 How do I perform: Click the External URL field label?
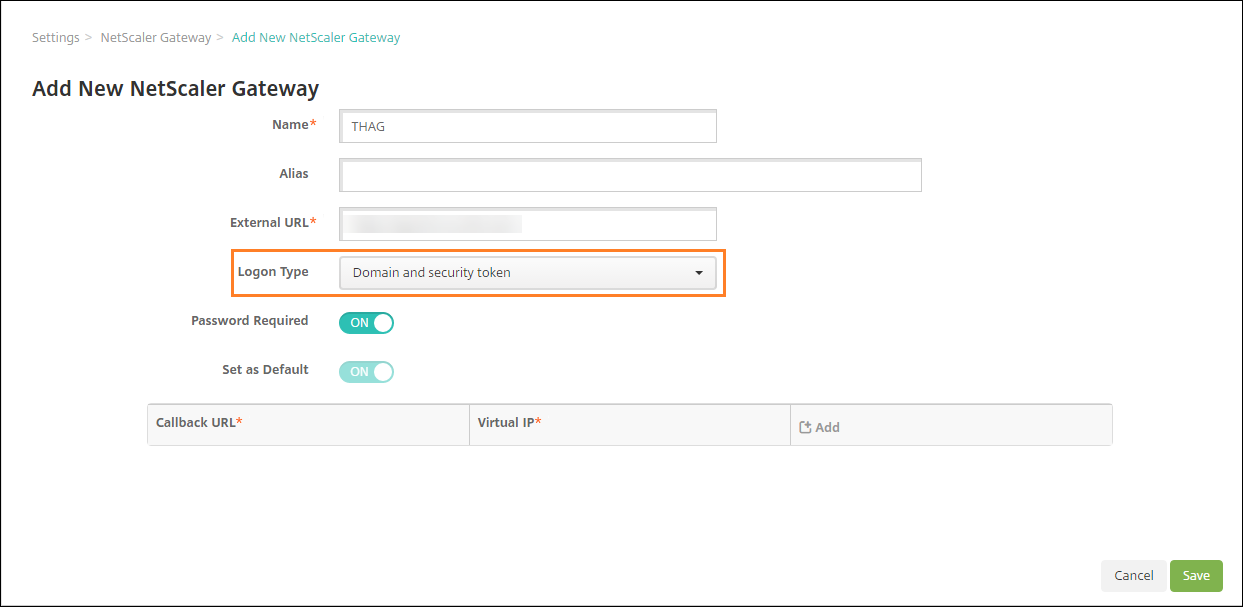[x=270, y=222]
